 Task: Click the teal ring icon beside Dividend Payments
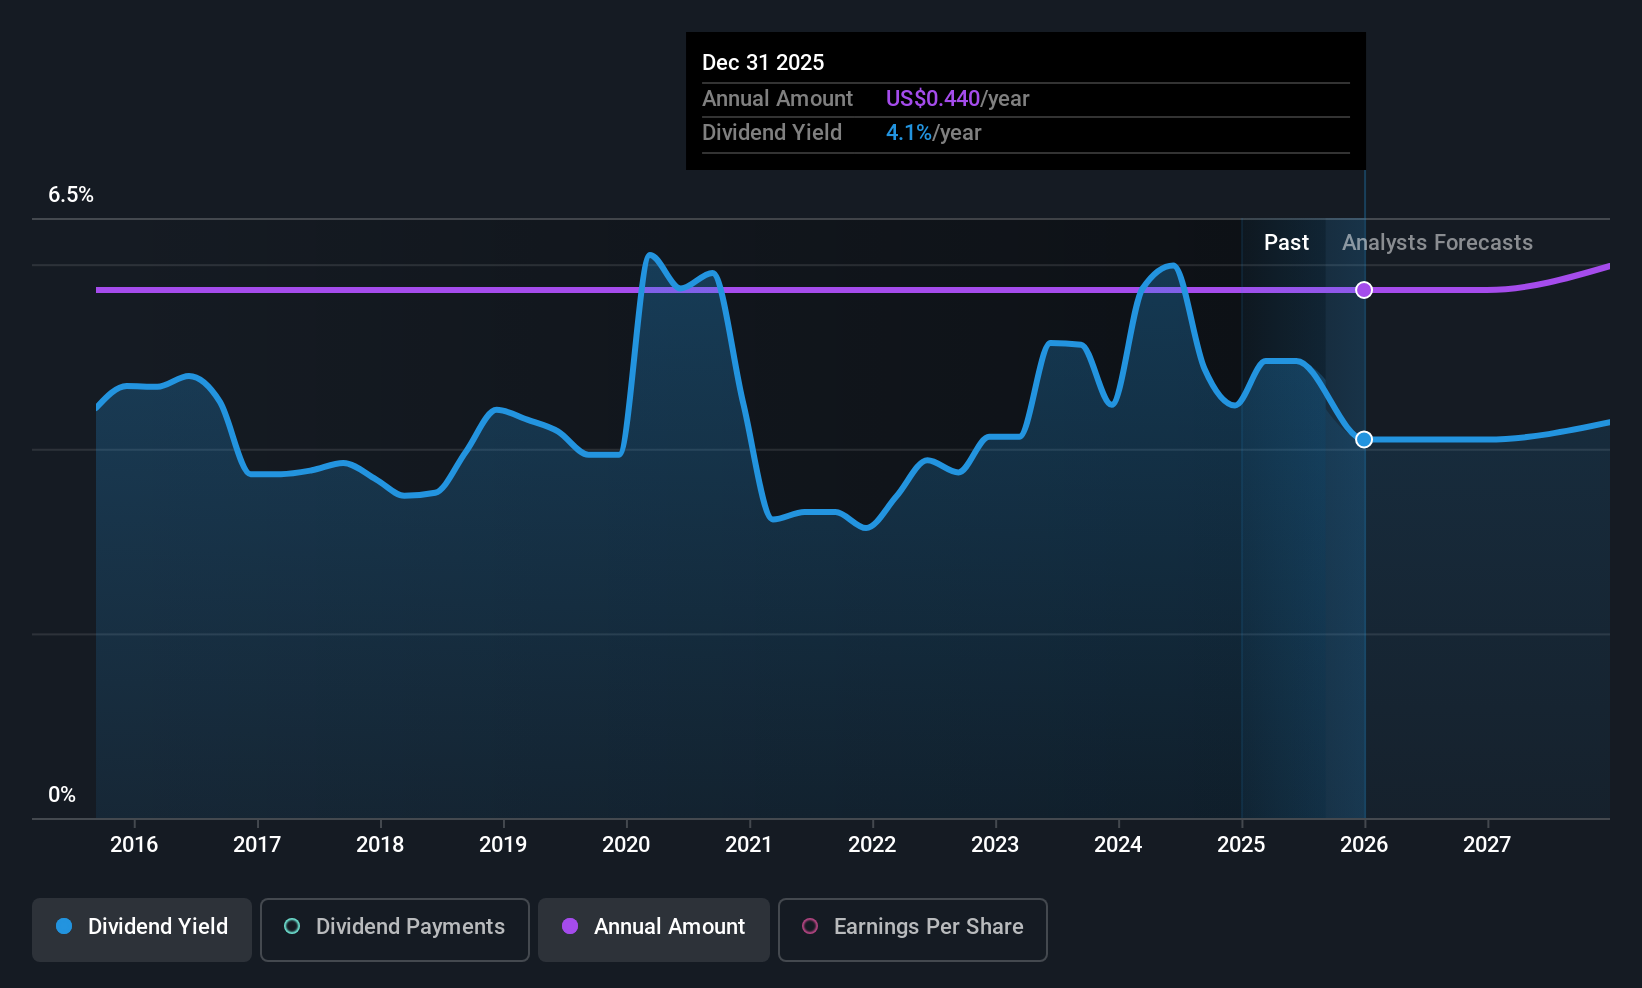pos(292,927)
